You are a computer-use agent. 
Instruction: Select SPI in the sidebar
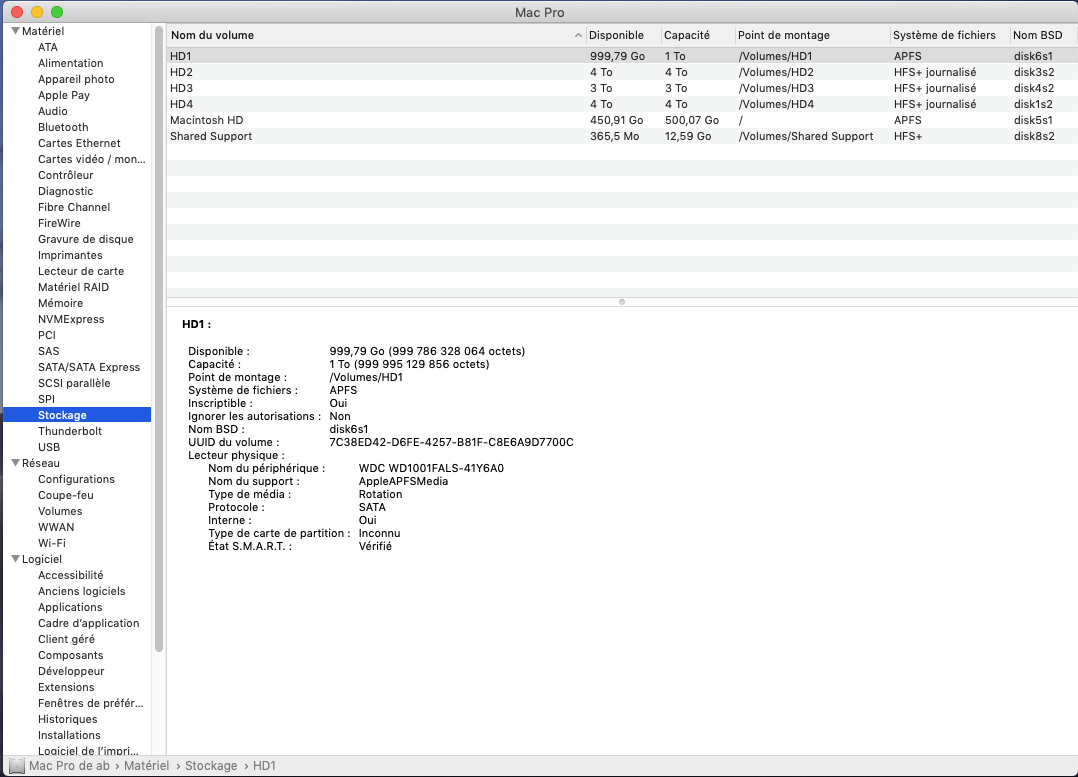pyautogui.click(x=46, y=399)
